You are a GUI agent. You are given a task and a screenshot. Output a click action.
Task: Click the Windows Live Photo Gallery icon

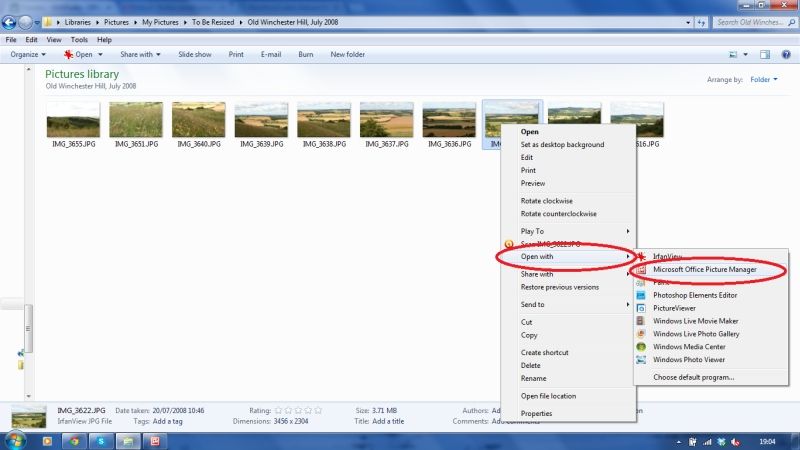(x=641, y=334)
